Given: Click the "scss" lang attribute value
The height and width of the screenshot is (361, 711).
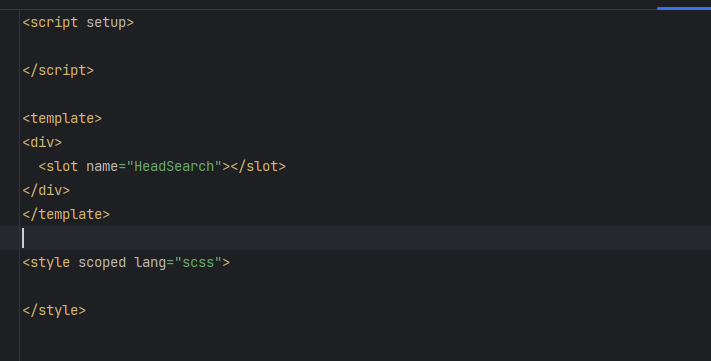Looking at the screenshot, I should [198, 263].
